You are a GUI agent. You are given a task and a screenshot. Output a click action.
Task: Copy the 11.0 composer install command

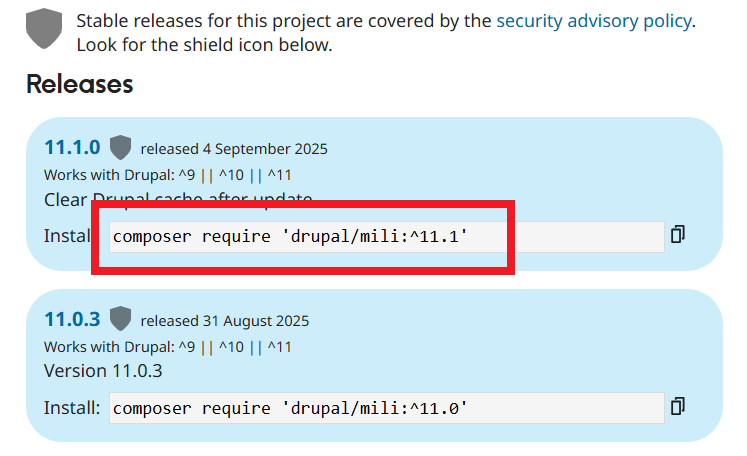click(x=678, y=406)
